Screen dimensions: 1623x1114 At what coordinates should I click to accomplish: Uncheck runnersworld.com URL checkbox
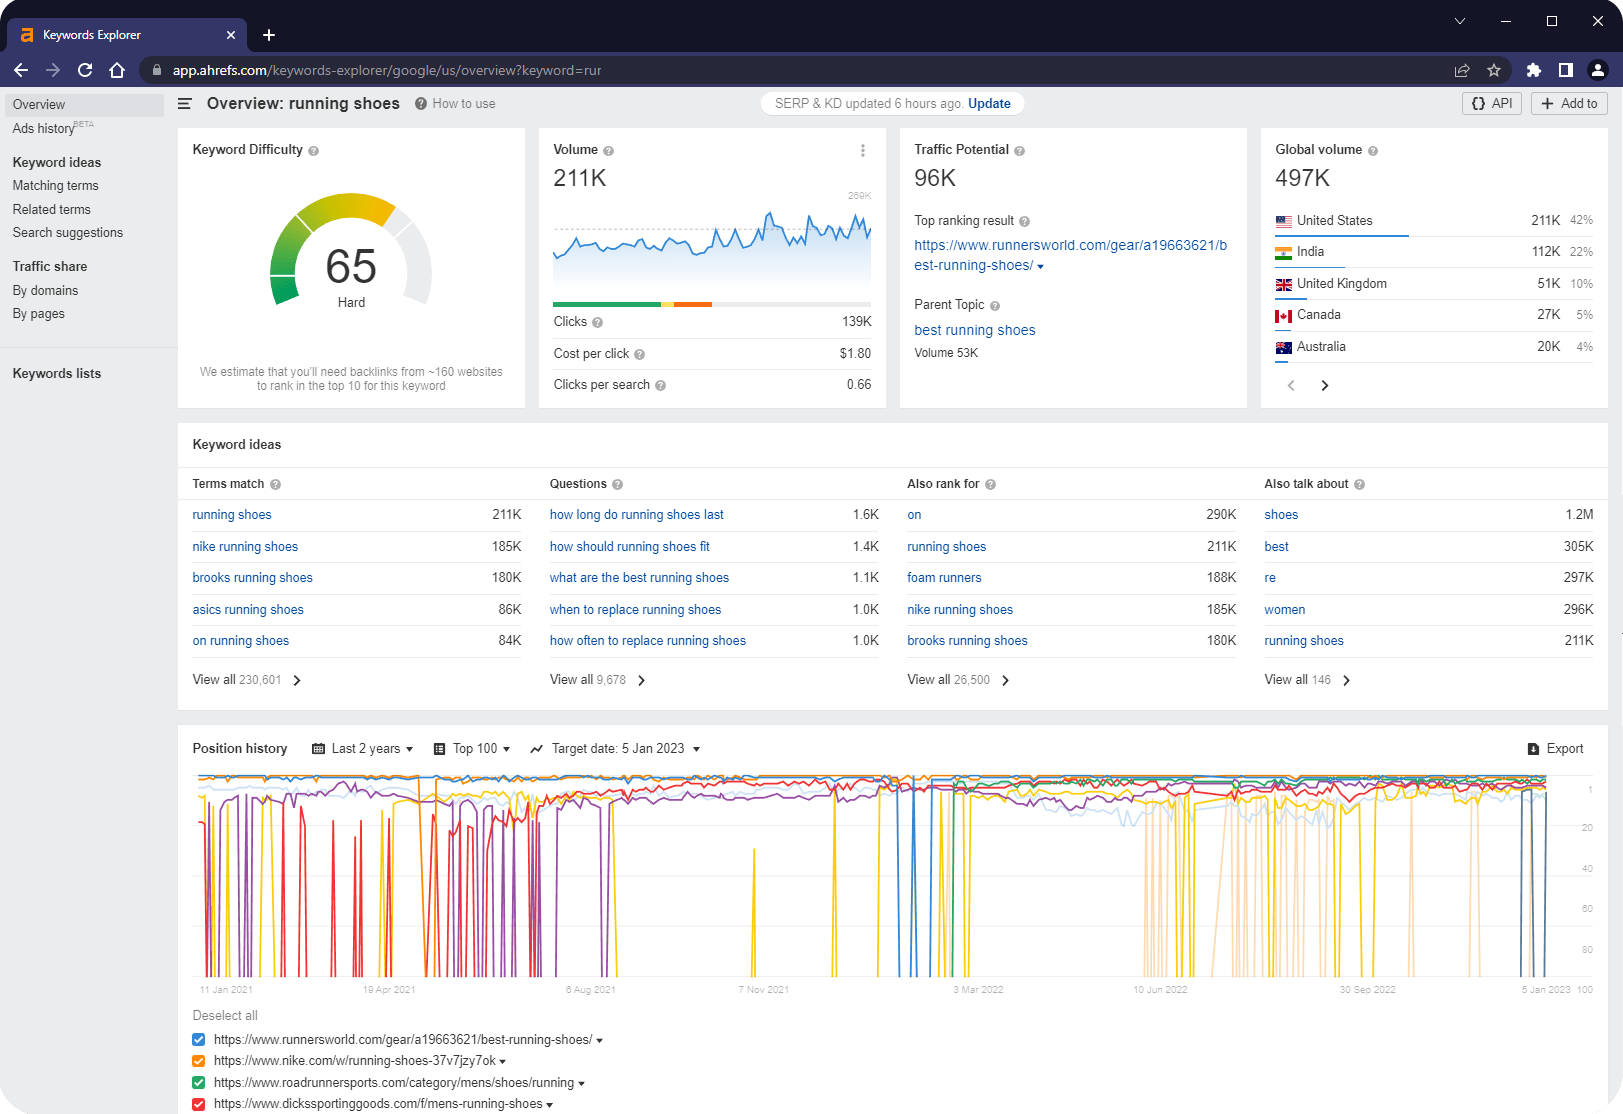[198, 1040]
